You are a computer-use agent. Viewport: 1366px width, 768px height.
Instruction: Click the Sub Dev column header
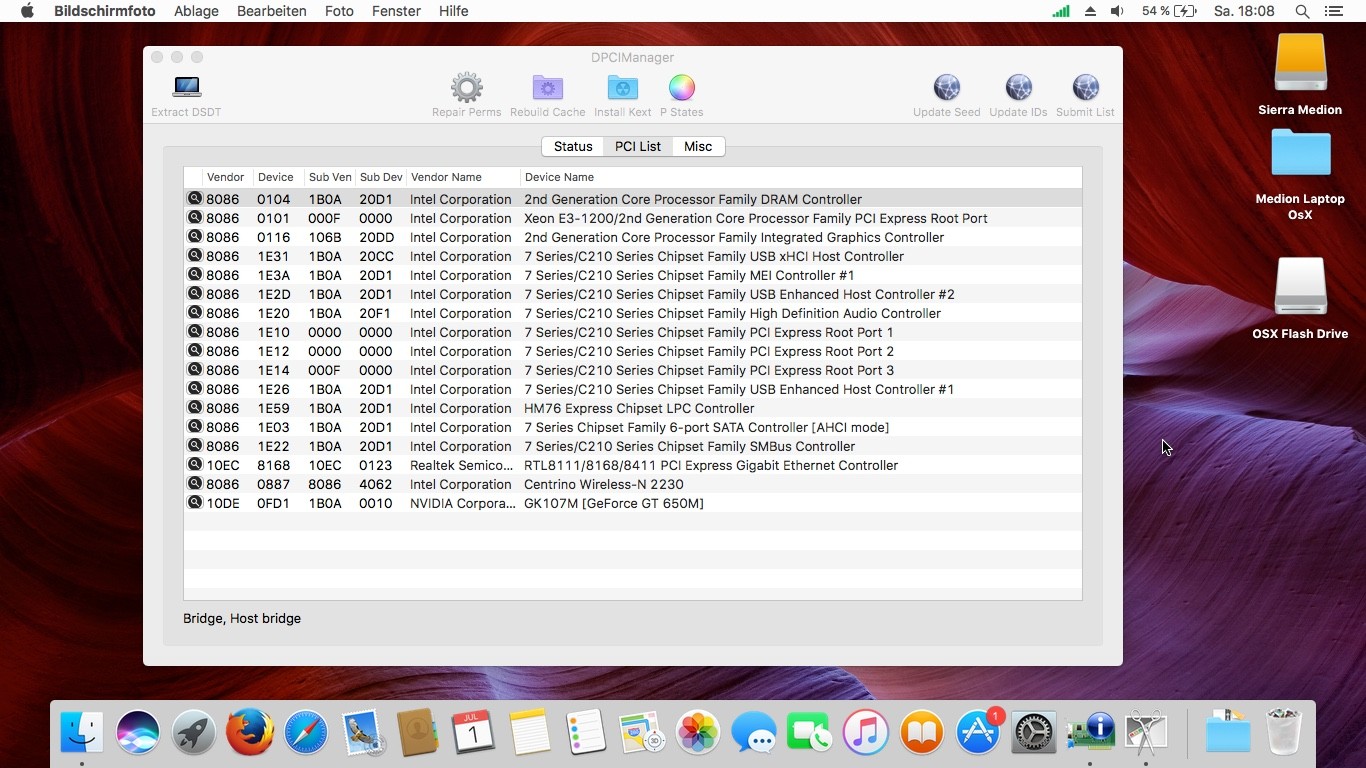point(381,177)
